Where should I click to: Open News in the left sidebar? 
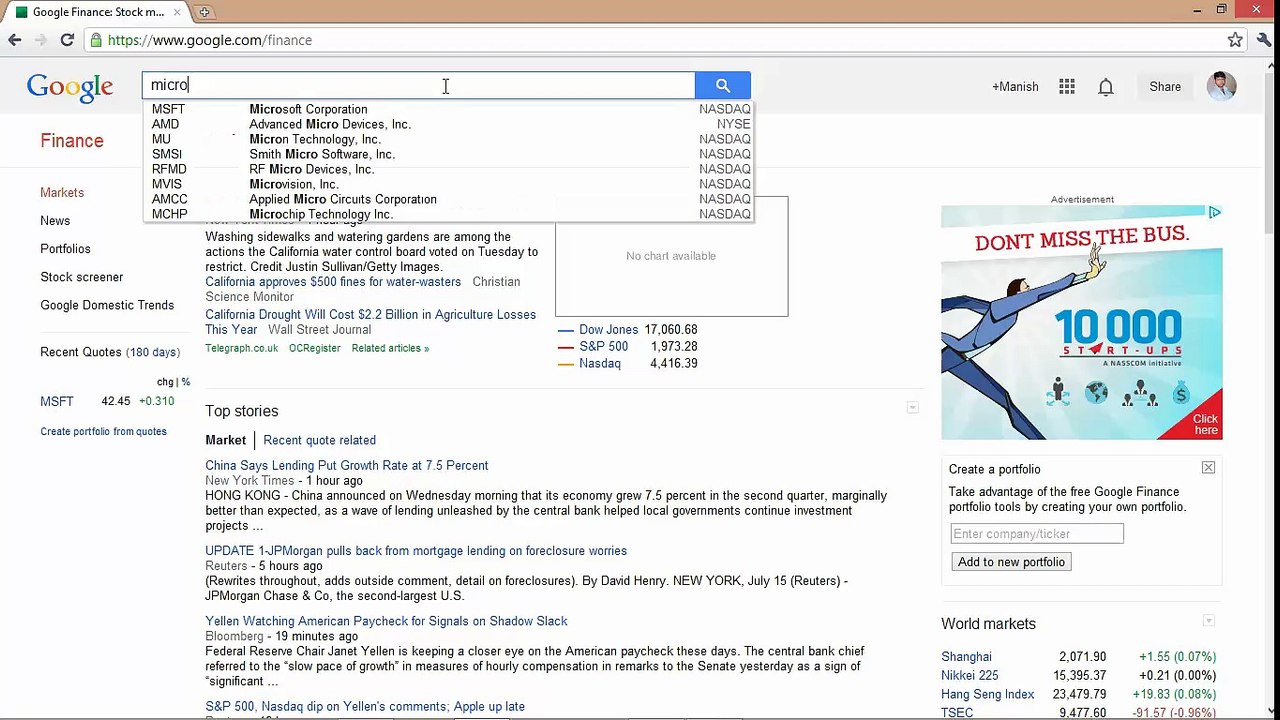click(x=55, y=220)
